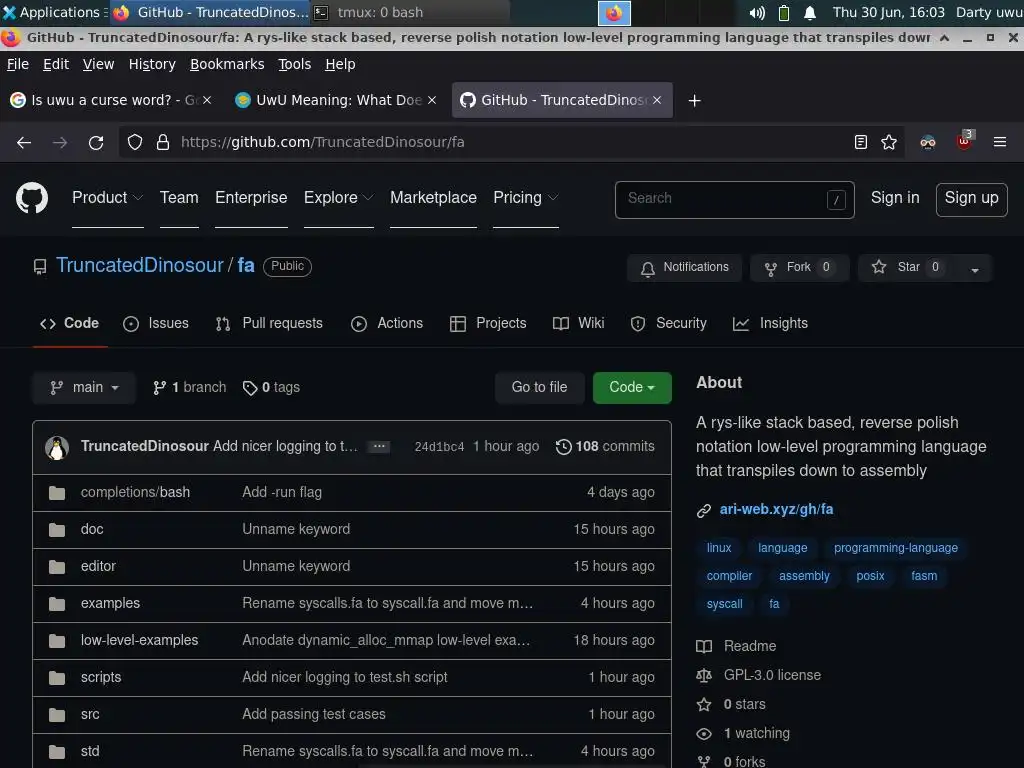Click the battery indicator icon
The height and width of the screenshot is (768, 1024).
coord(784,12)
